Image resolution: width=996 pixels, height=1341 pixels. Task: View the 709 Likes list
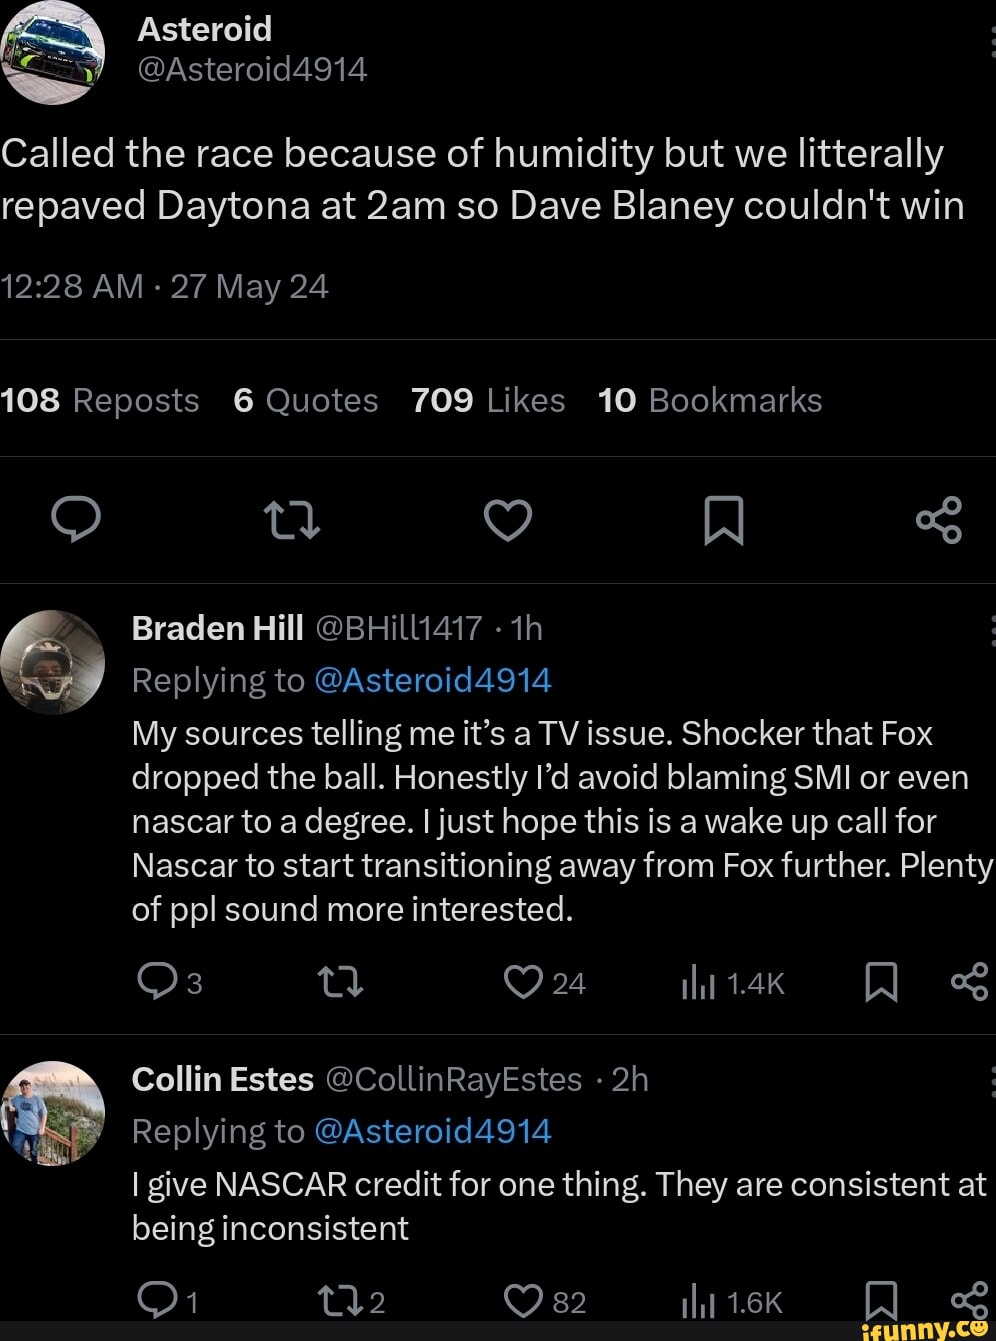pos(488,401)
